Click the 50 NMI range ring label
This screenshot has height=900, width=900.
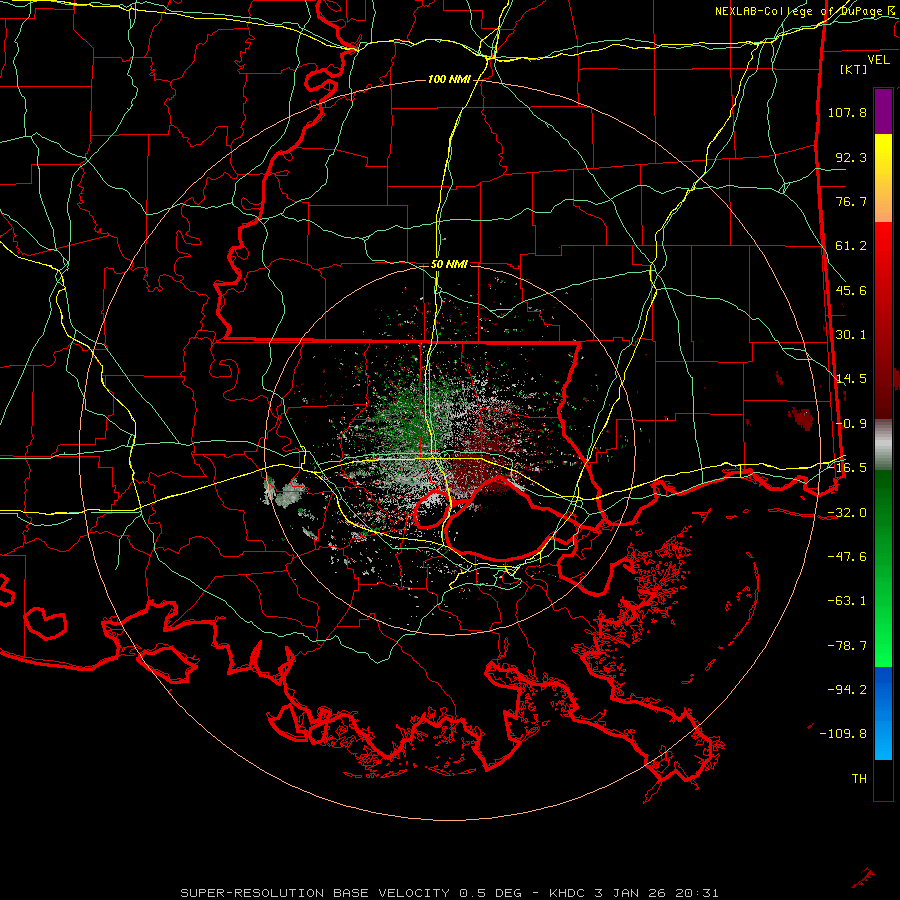(449, 265)
